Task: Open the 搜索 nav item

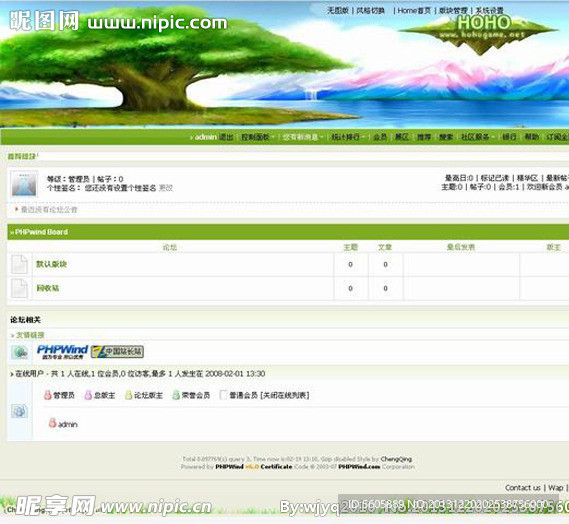Action: [446, 137]
